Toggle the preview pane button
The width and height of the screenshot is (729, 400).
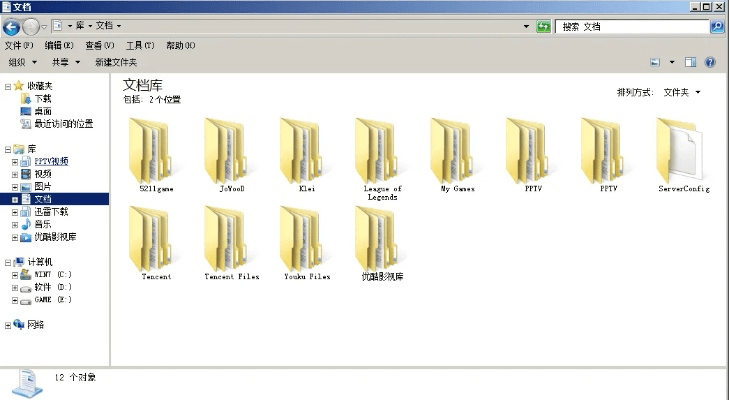click(691, 62)
